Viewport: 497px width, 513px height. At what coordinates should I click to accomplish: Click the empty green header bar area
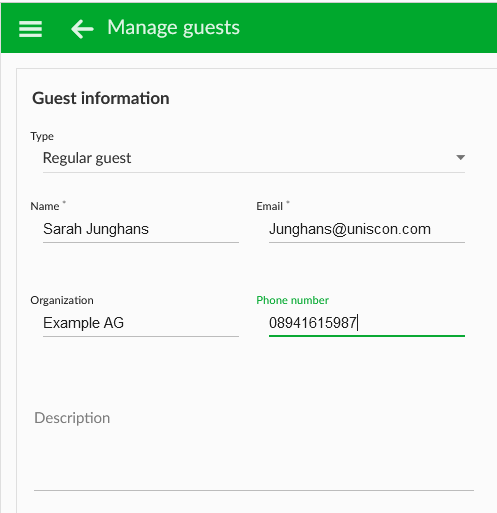pos(367,28)
